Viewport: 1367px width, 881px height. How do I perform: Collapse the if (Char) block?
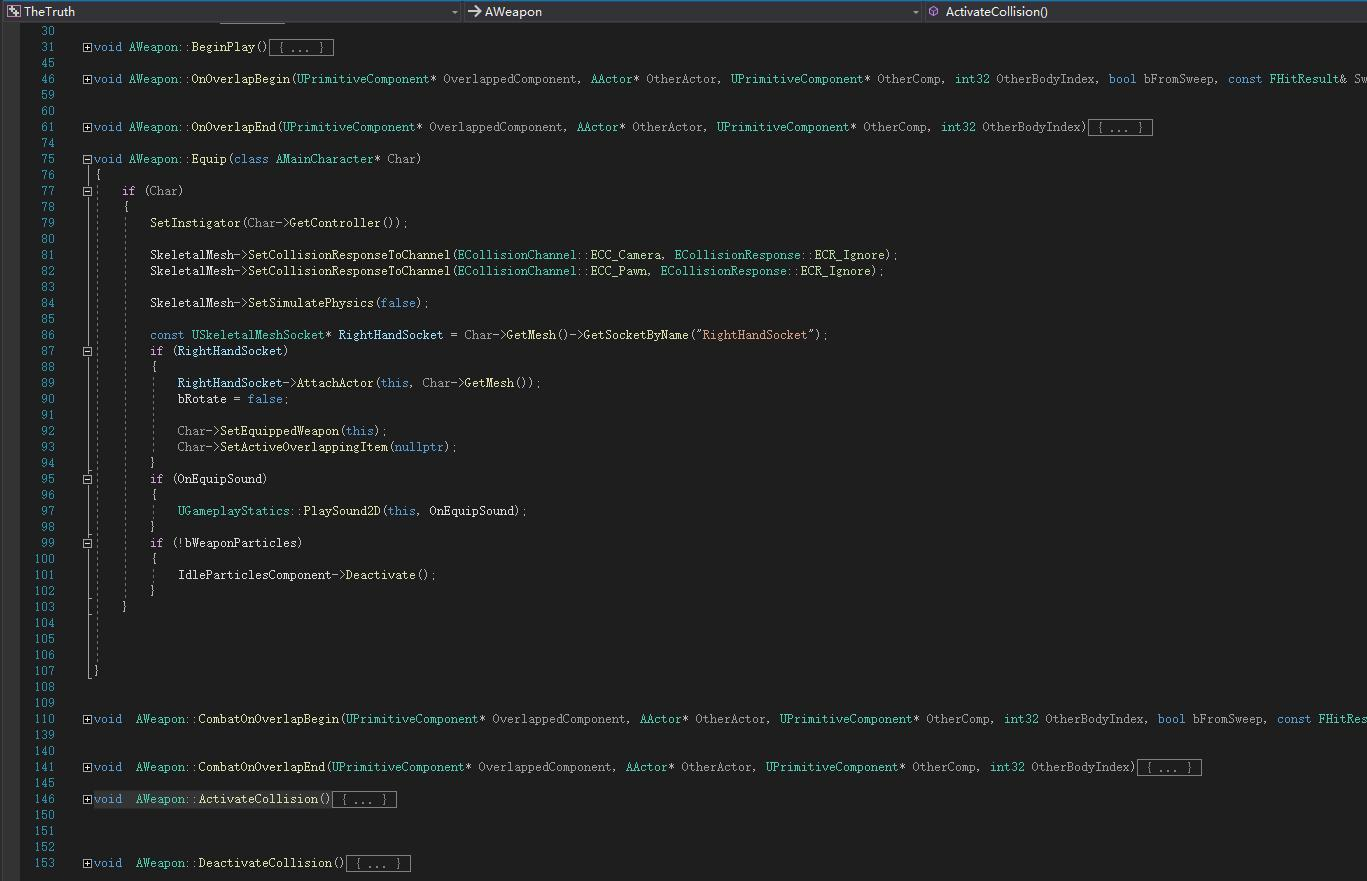[87, 191]
